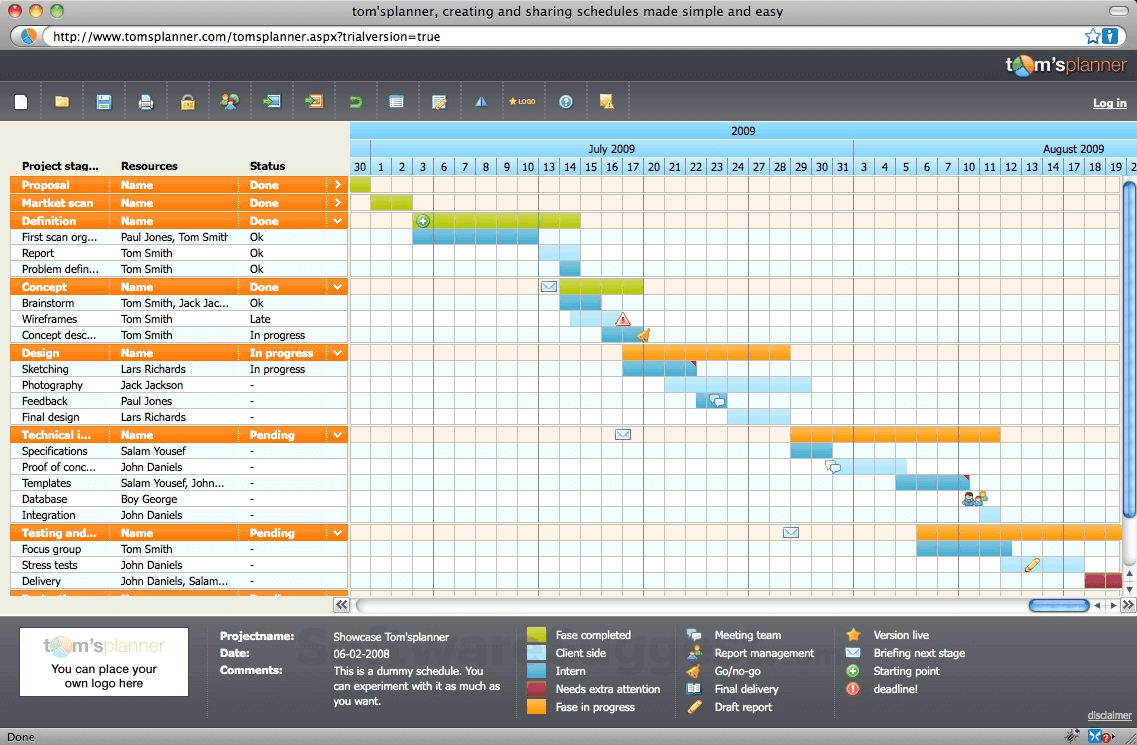Open a saved schedule from the toolbar

point(62,100)
